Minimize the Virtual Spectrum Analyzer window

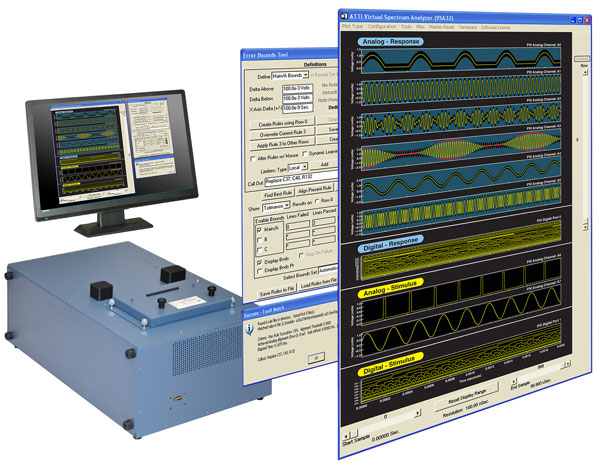573,20
